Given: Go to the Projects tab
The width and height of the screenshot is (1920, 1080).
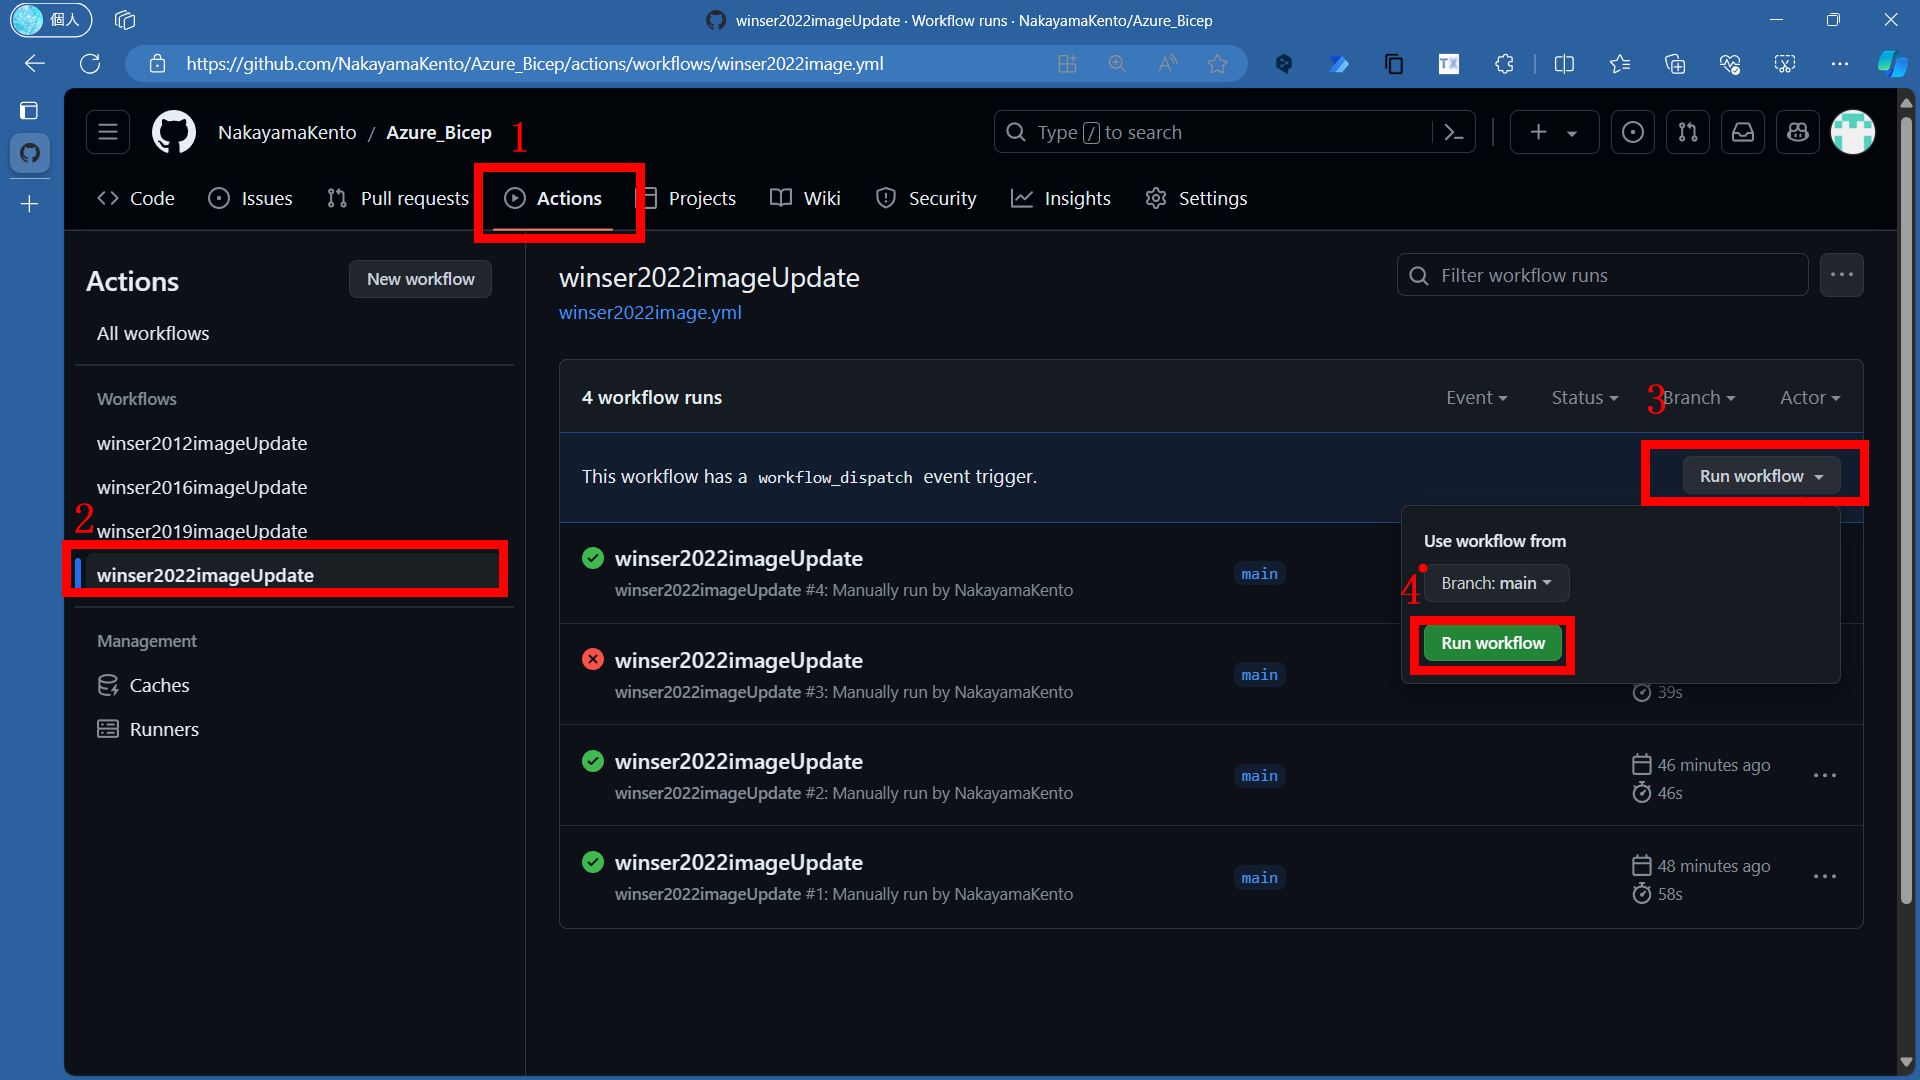Looking at the screenshot, I should pyautogui.click(x=688, y=198).
